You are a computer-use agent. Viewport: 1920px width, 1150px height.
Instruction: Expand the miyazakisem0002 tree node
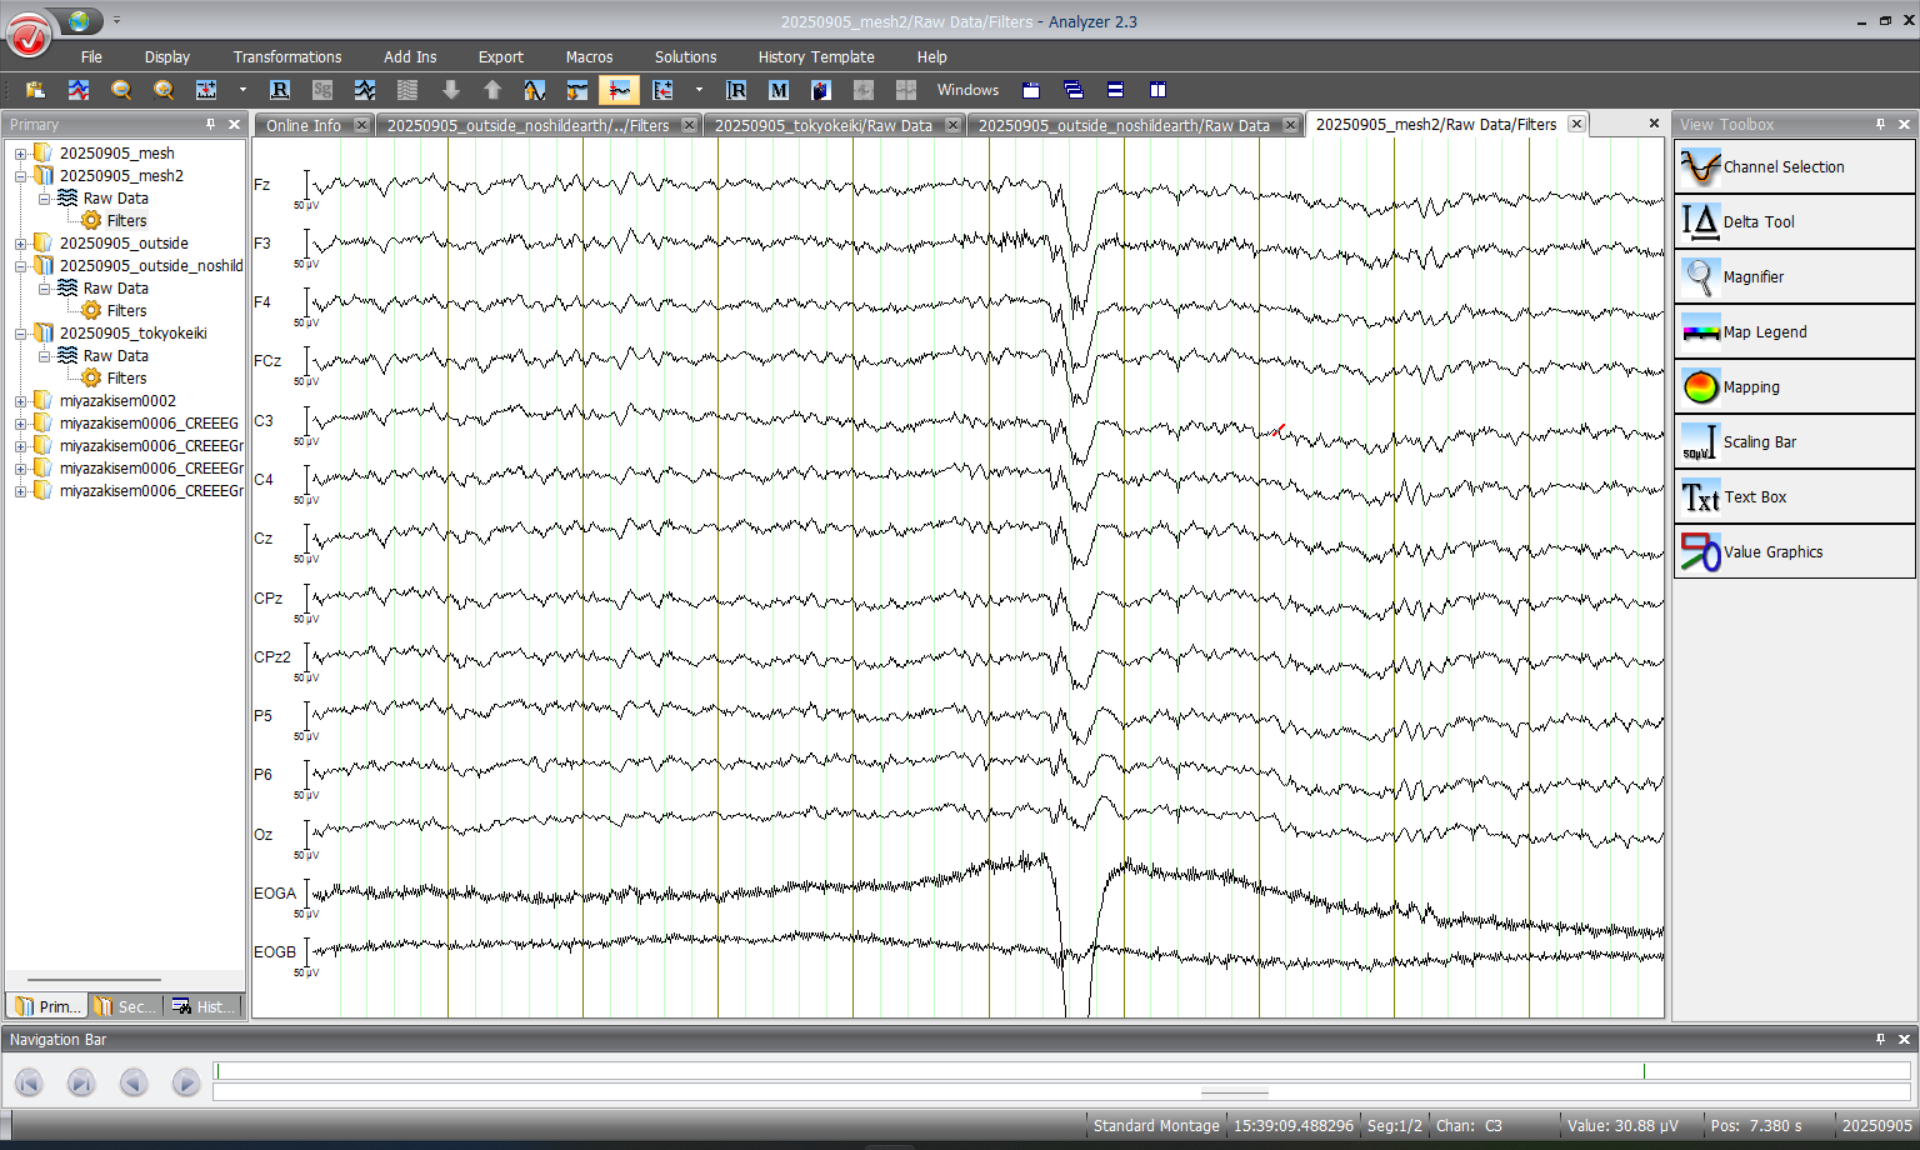point(20,401)
